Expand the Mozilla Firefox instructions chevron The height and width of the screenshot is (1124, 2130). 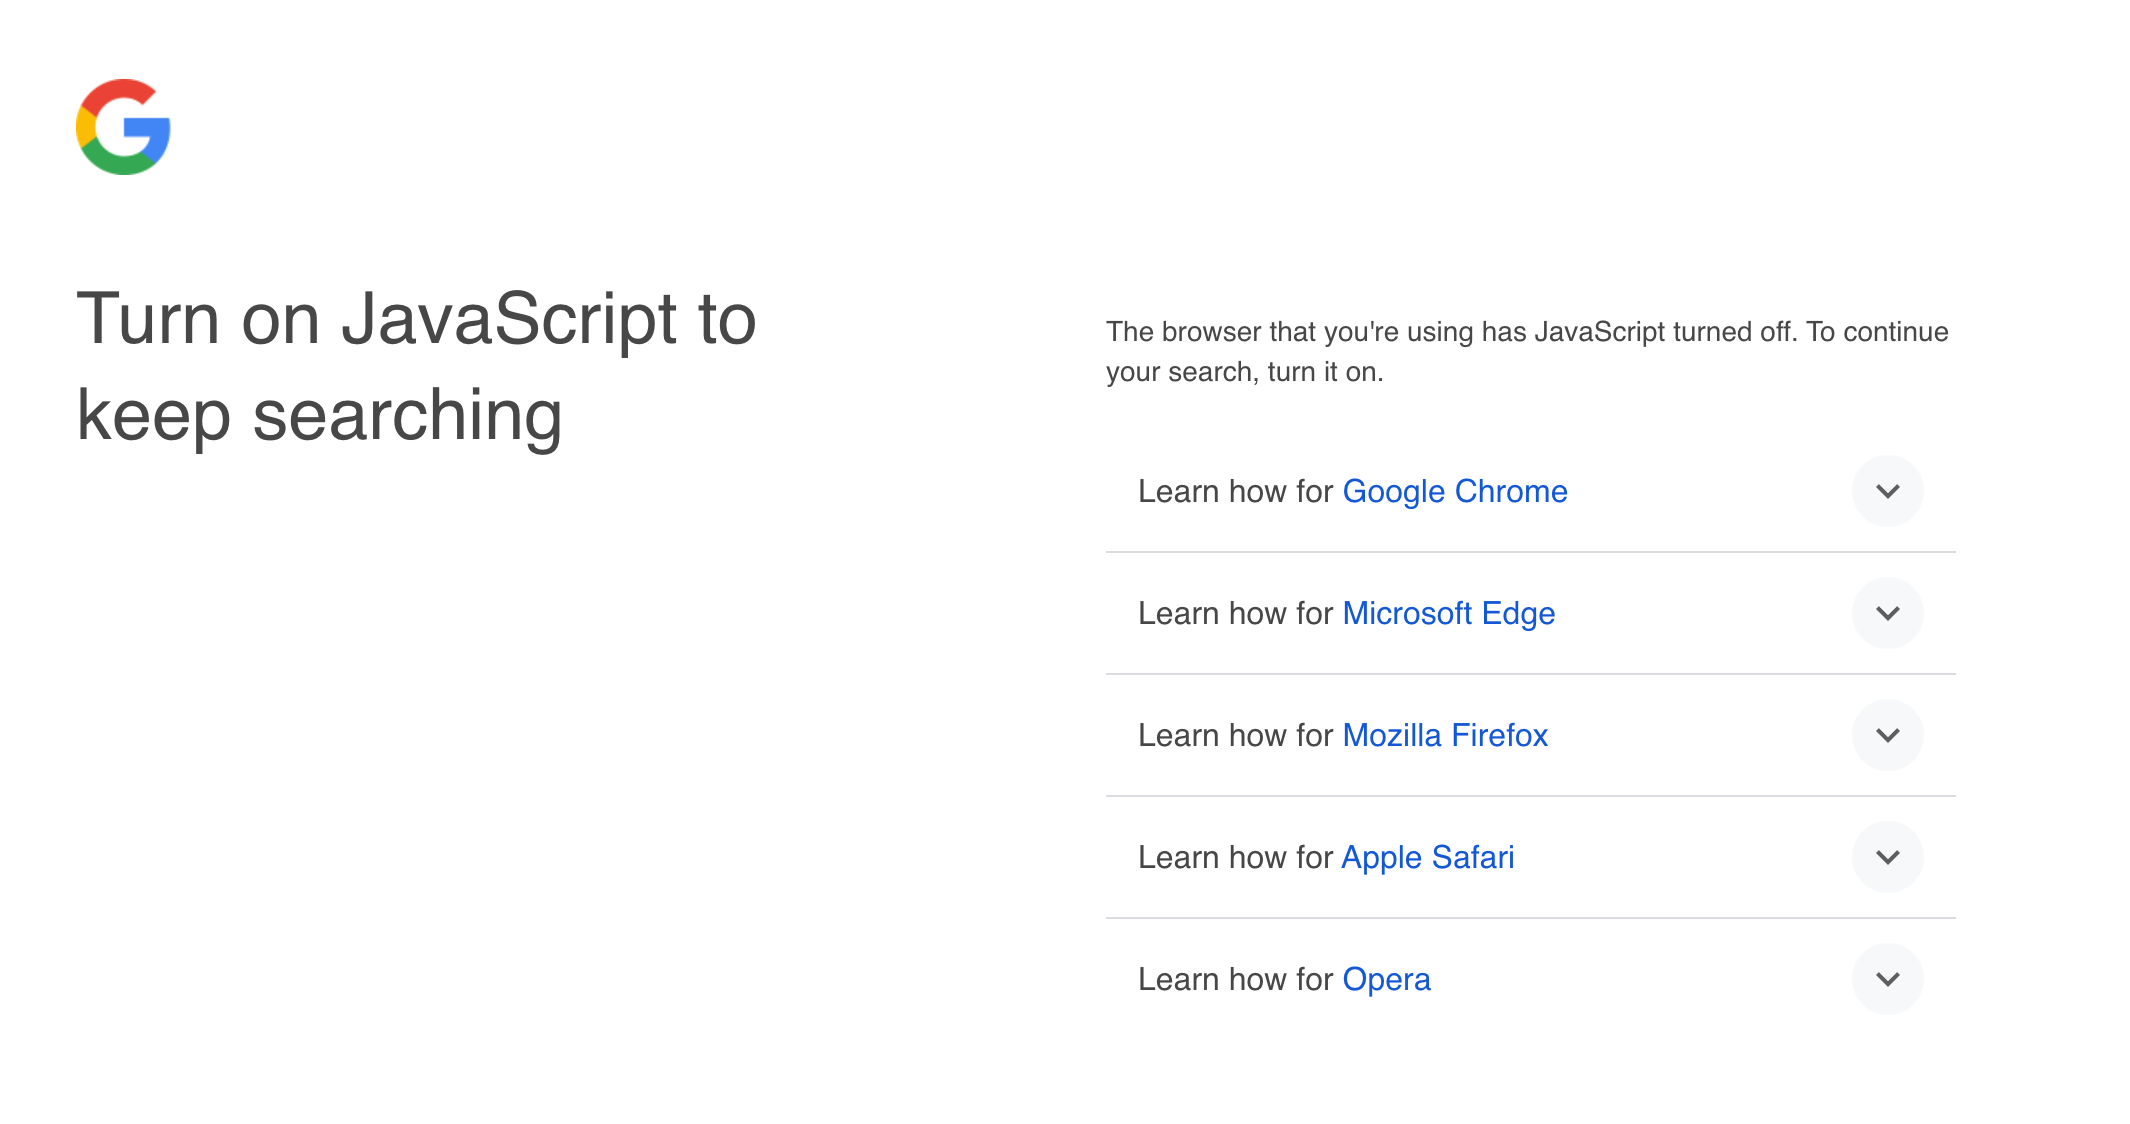(1887, 735)
